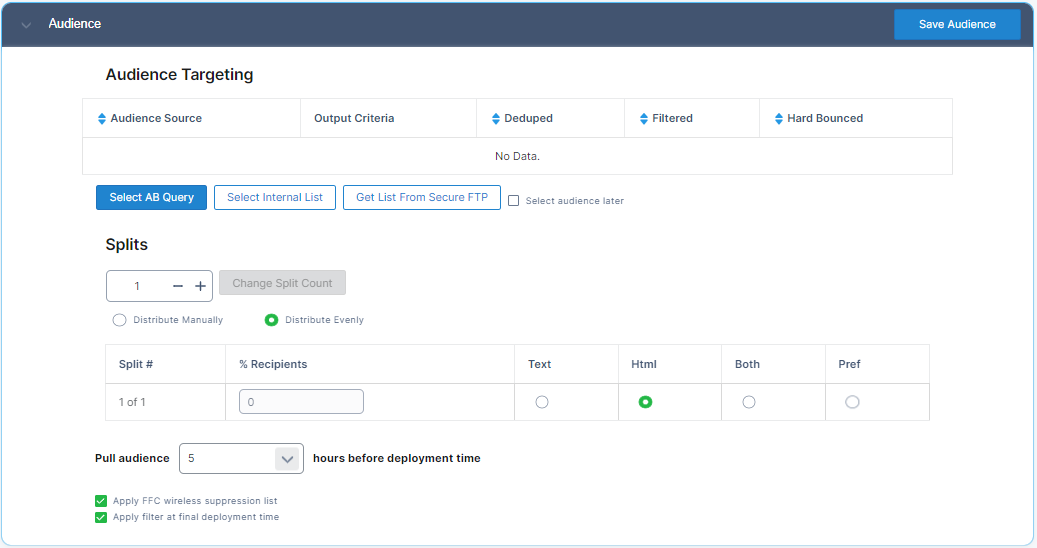Click the Select AB Query button

click(151, 197)
